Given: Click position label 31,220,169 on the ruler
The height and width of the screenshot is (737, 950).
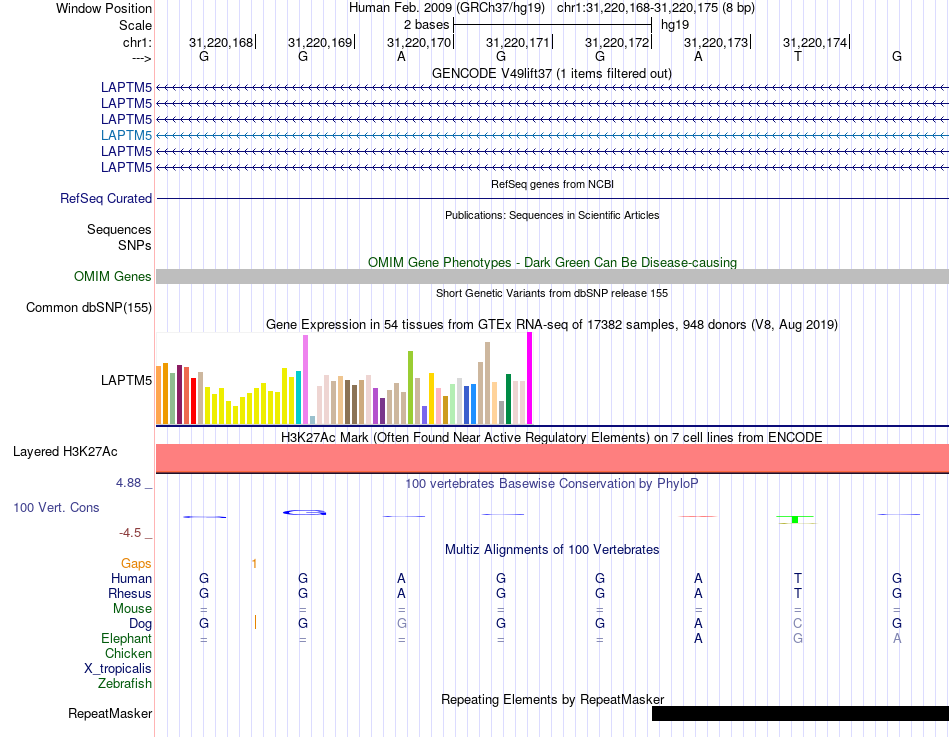Looking at the screenshot, I should (320, 42).
